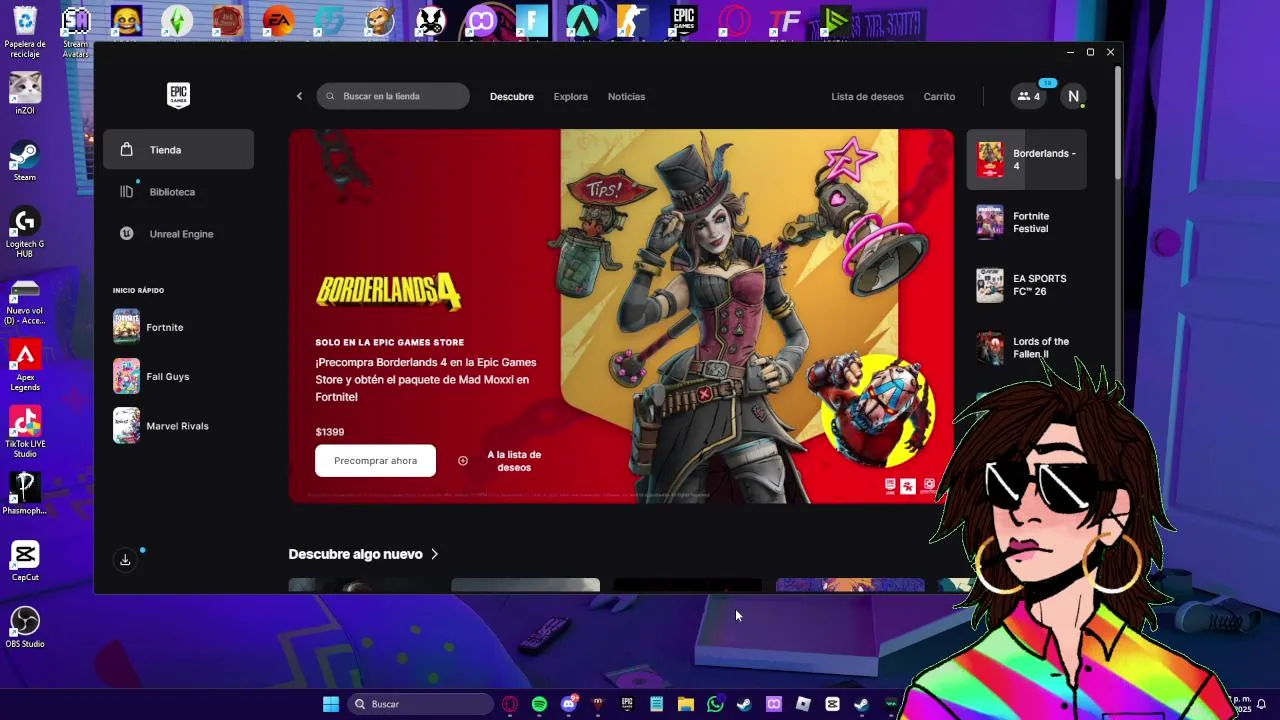Open the downloads icon in the sidebar
This screenshot has width=1280, height=720.
(125, 560)
